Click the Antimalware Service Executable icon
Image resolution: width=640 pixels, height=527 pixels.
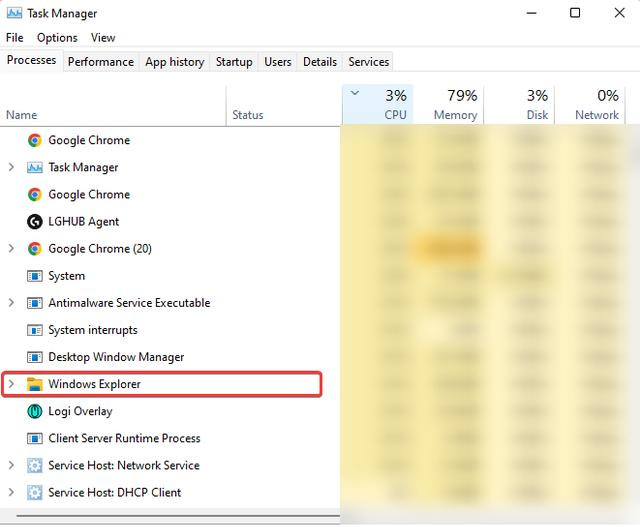coord(35,303)
